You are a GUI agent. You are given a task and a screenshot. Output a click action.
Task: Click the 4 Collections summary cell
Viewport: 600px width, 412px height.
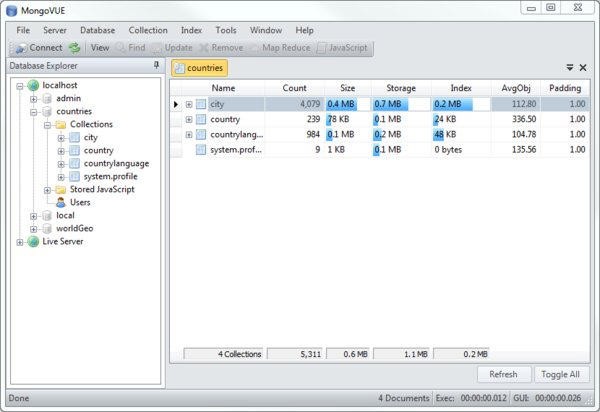(x=224, y=354)
